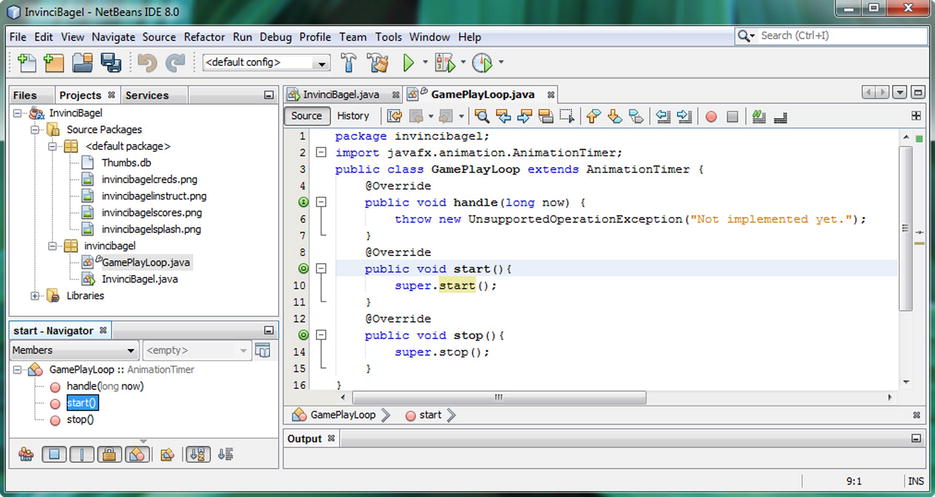Screen dimensions: 935x497
Task: Click Toggle Rectangular Selection icon
Action: click(567, 116)
